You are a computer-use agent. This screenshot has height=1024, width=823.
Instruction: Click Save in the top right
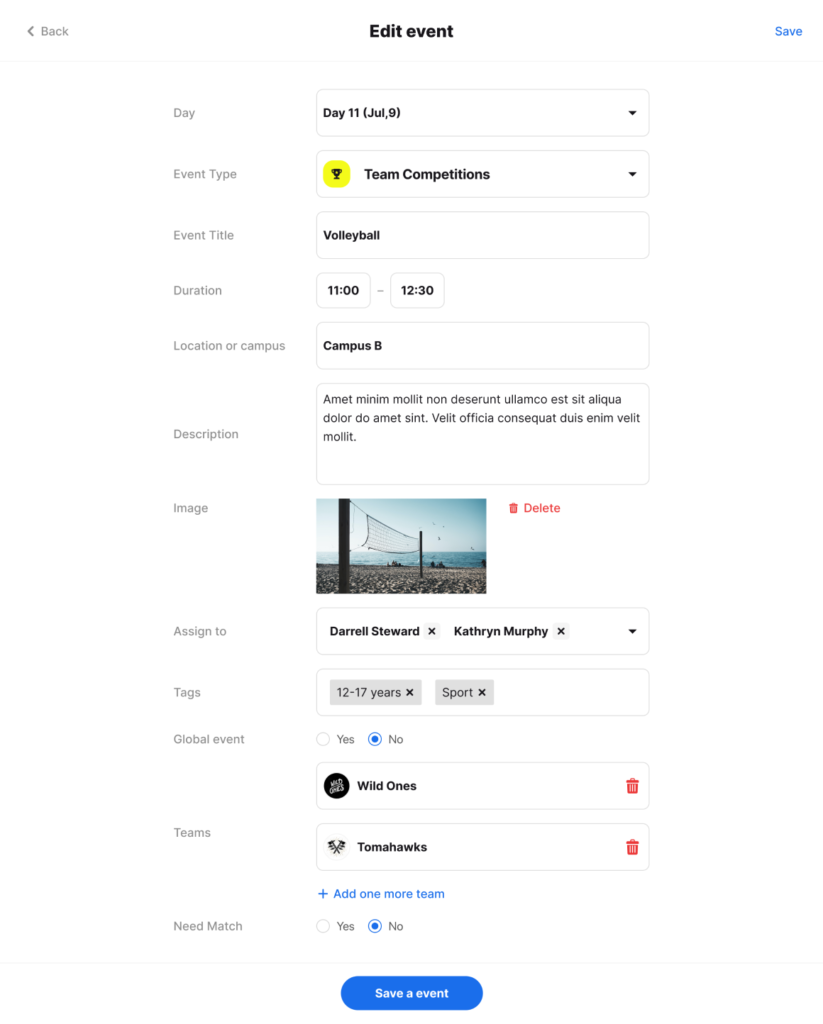coord(788,31)
